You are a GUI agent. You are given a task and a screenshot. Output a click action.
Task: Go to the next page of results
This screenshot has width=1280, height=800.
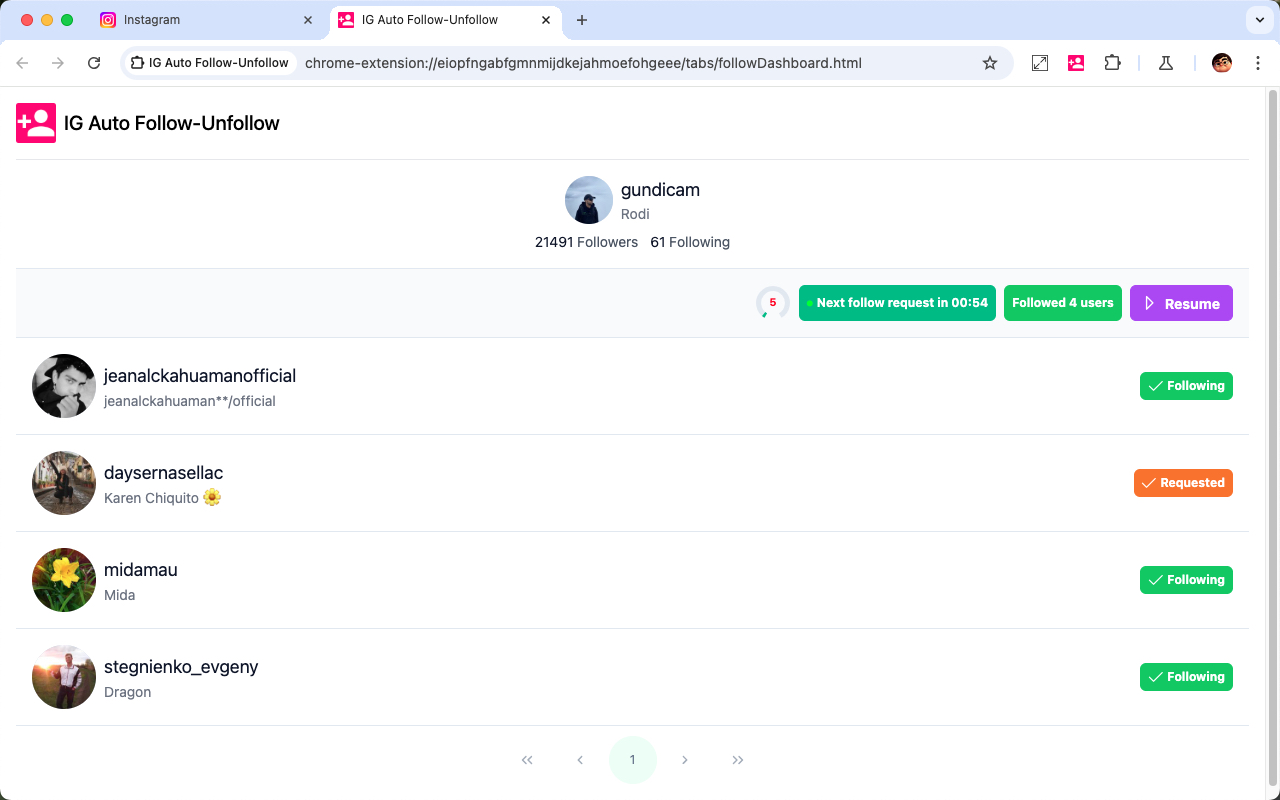(x=685, y=760)
